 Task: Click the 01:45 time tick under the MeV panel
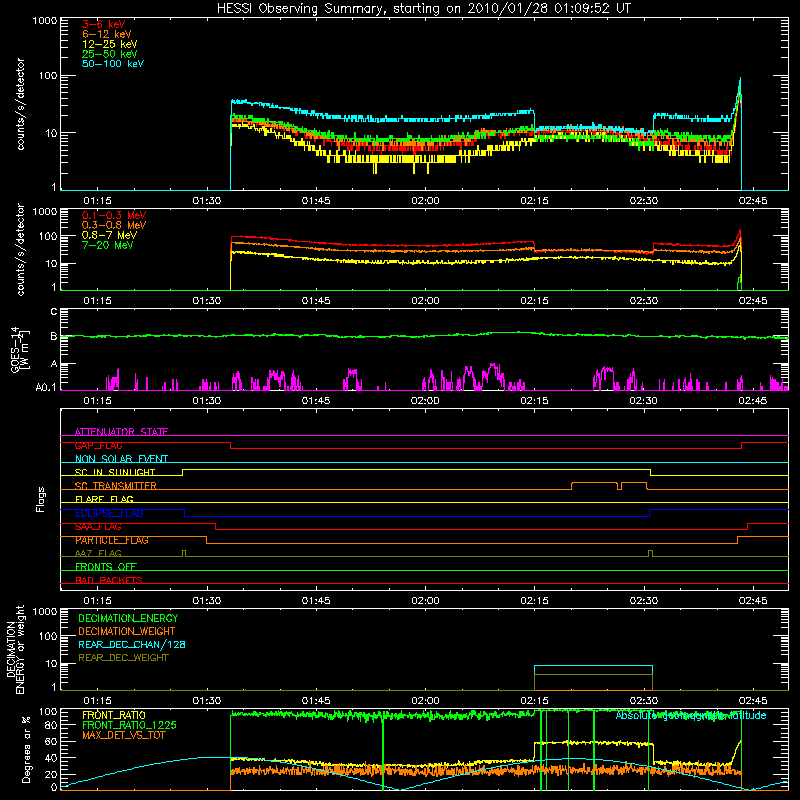(316, 301)
